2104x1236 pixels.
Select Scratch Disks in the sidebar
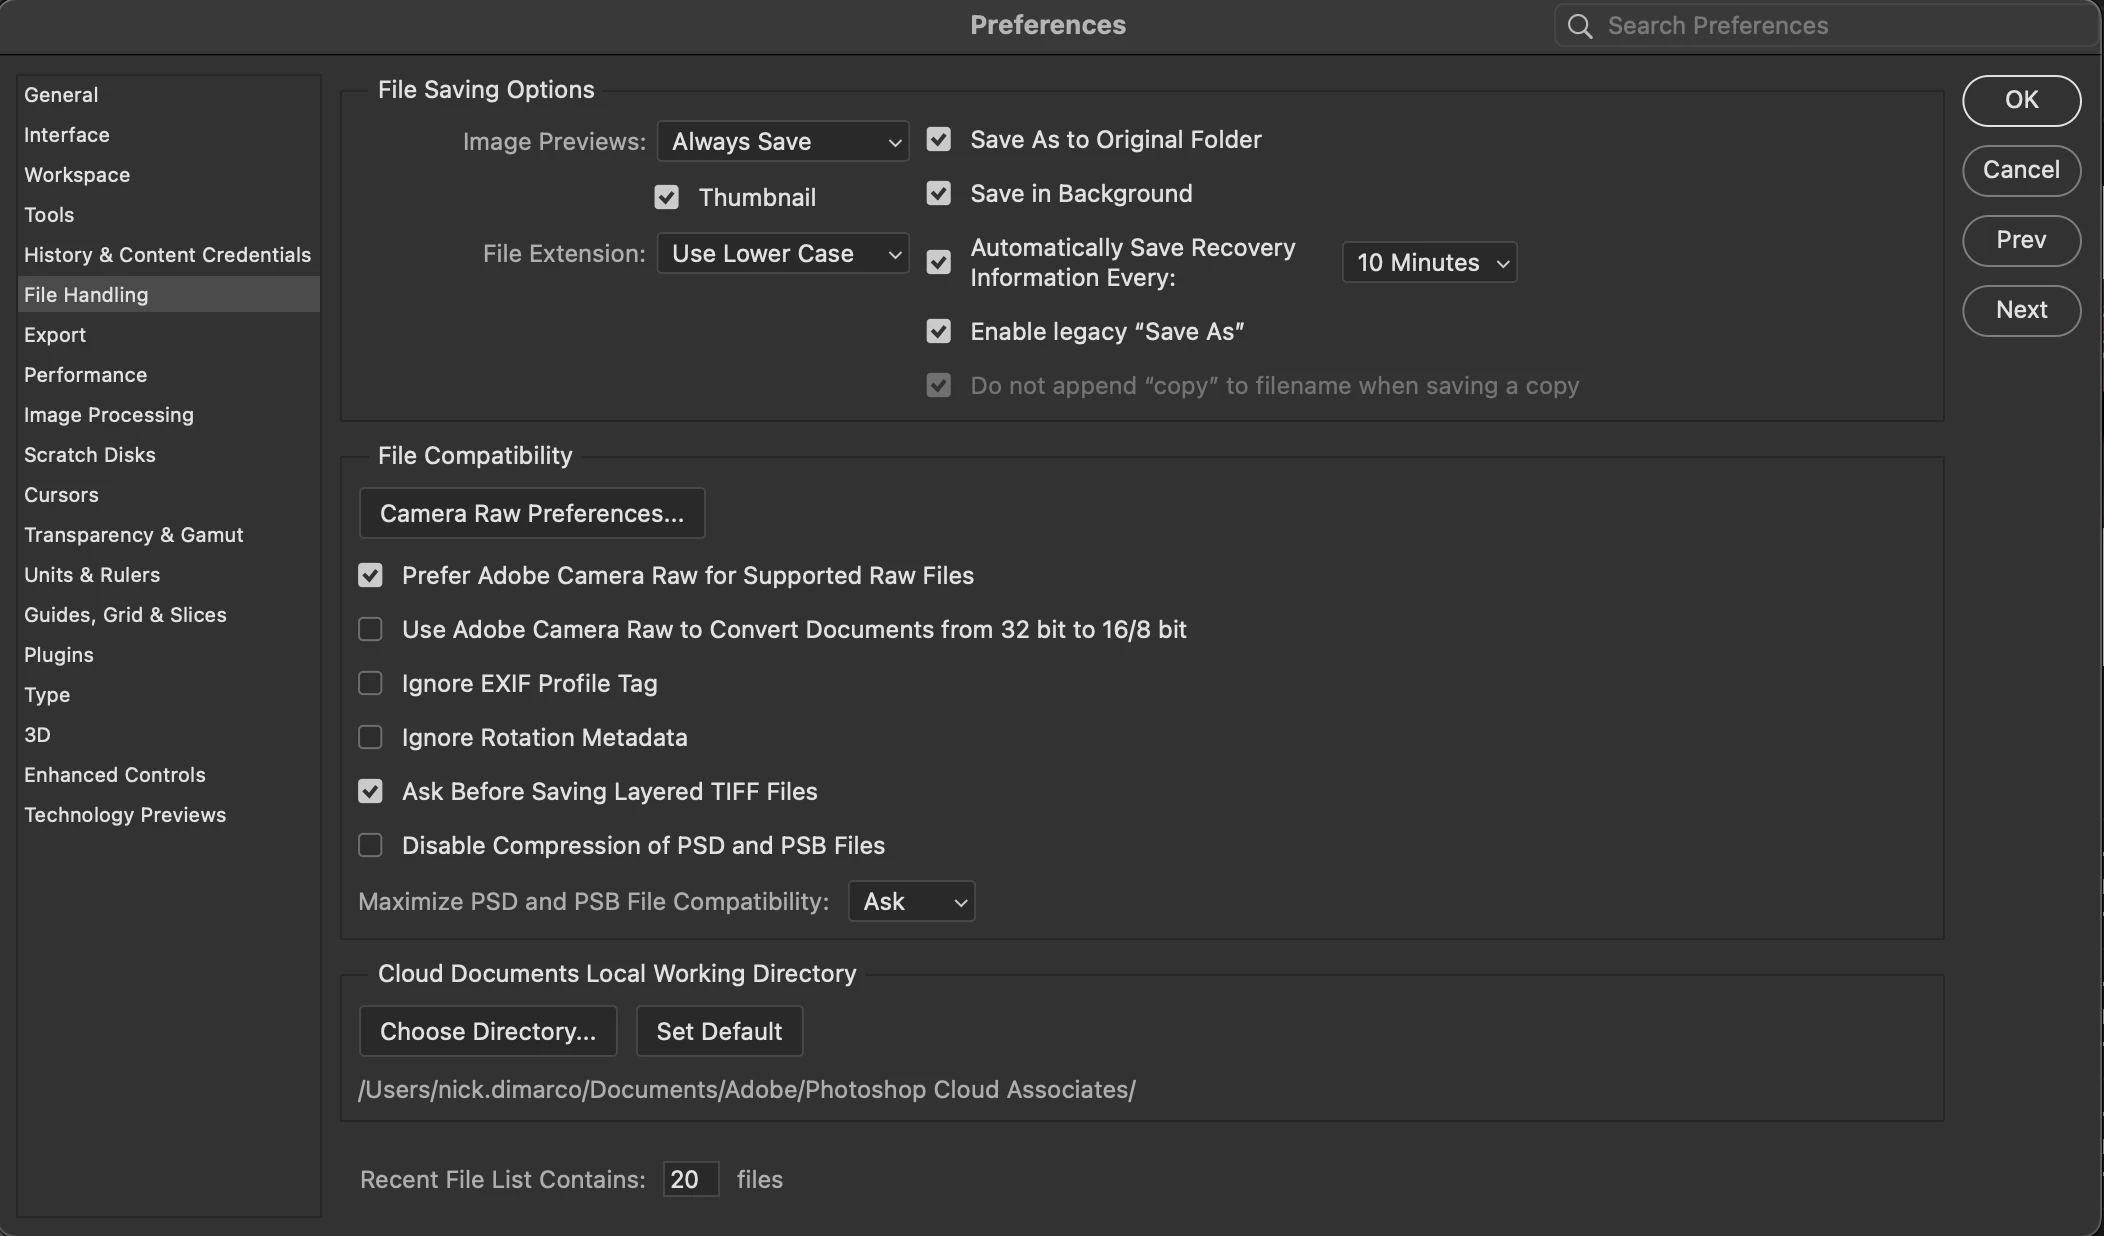click(89, 455)
